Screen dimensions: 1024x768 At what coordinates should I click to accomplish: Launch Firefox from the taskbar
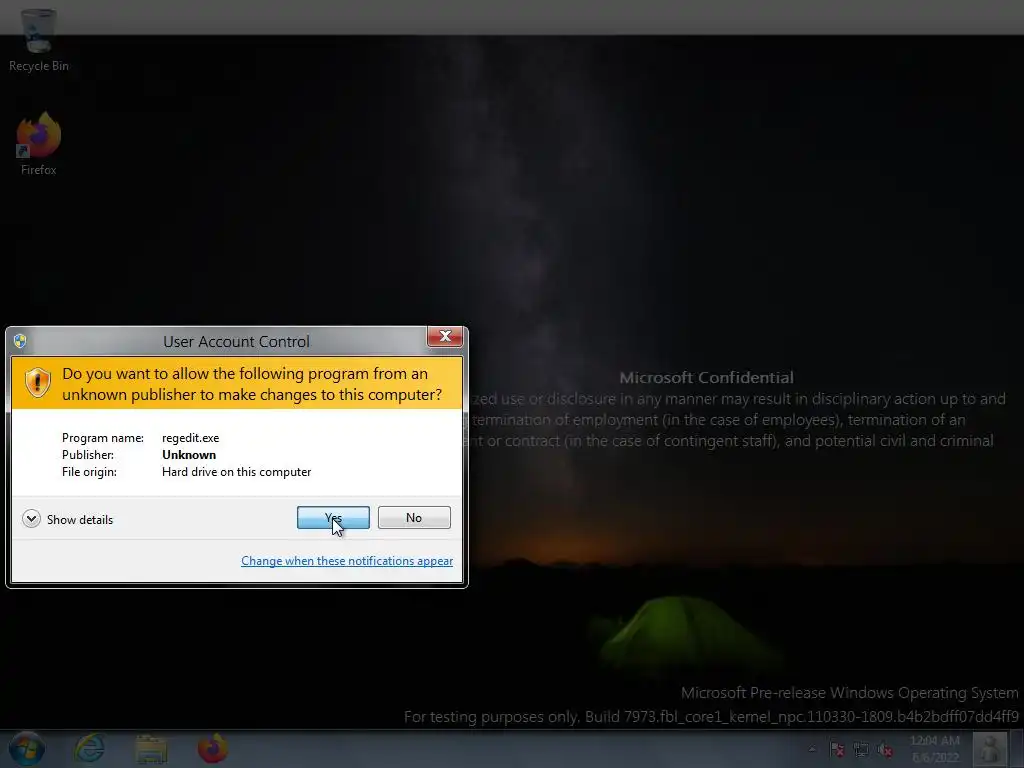tap(213, 748)
